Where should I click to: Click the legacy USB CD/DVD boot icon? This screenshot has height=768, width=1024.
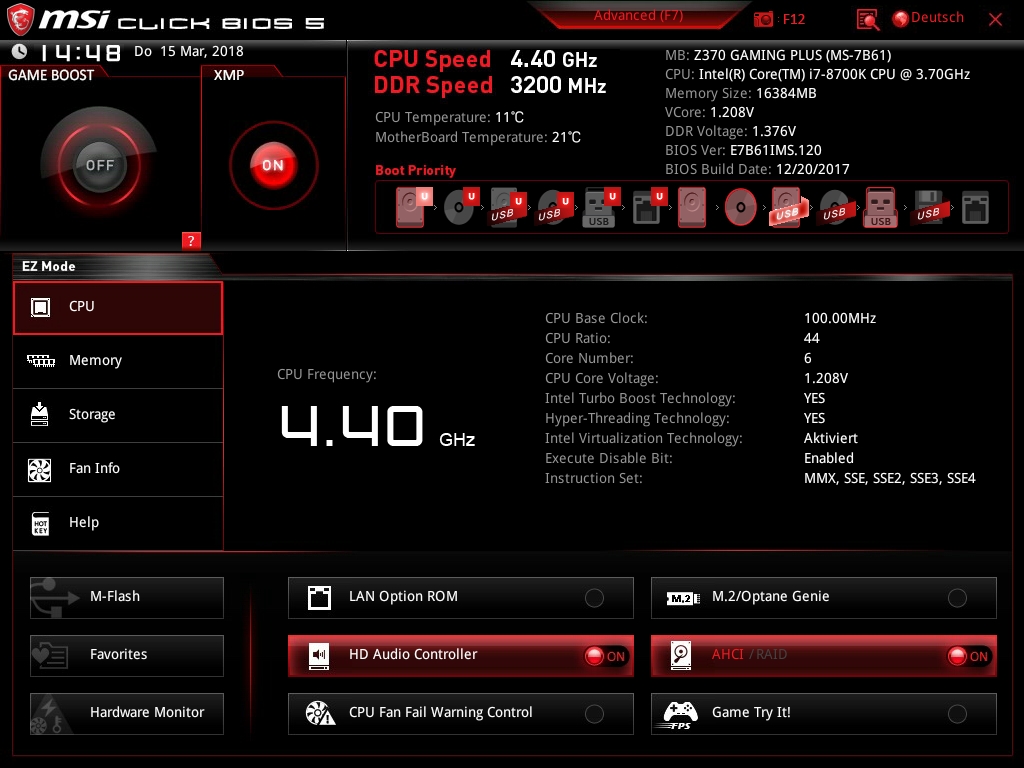point(835,207)
